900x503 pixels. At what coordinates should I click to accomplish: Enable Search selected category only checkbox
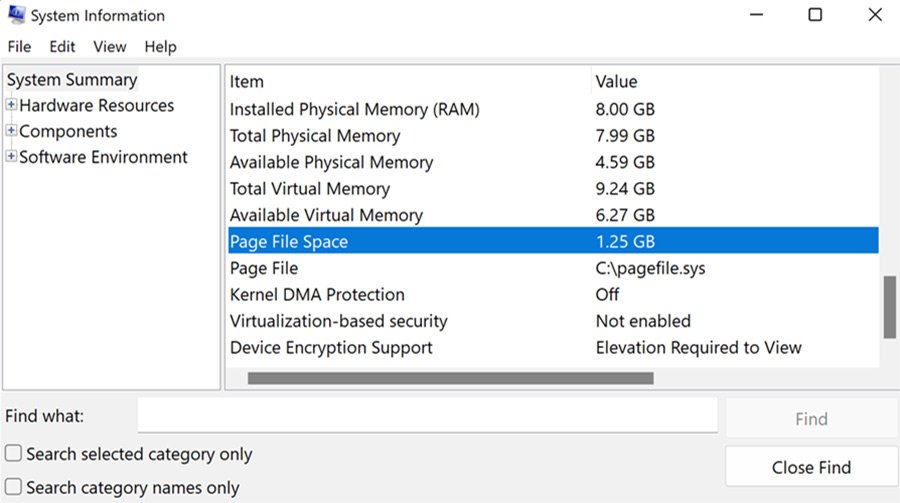pos(13,454)
